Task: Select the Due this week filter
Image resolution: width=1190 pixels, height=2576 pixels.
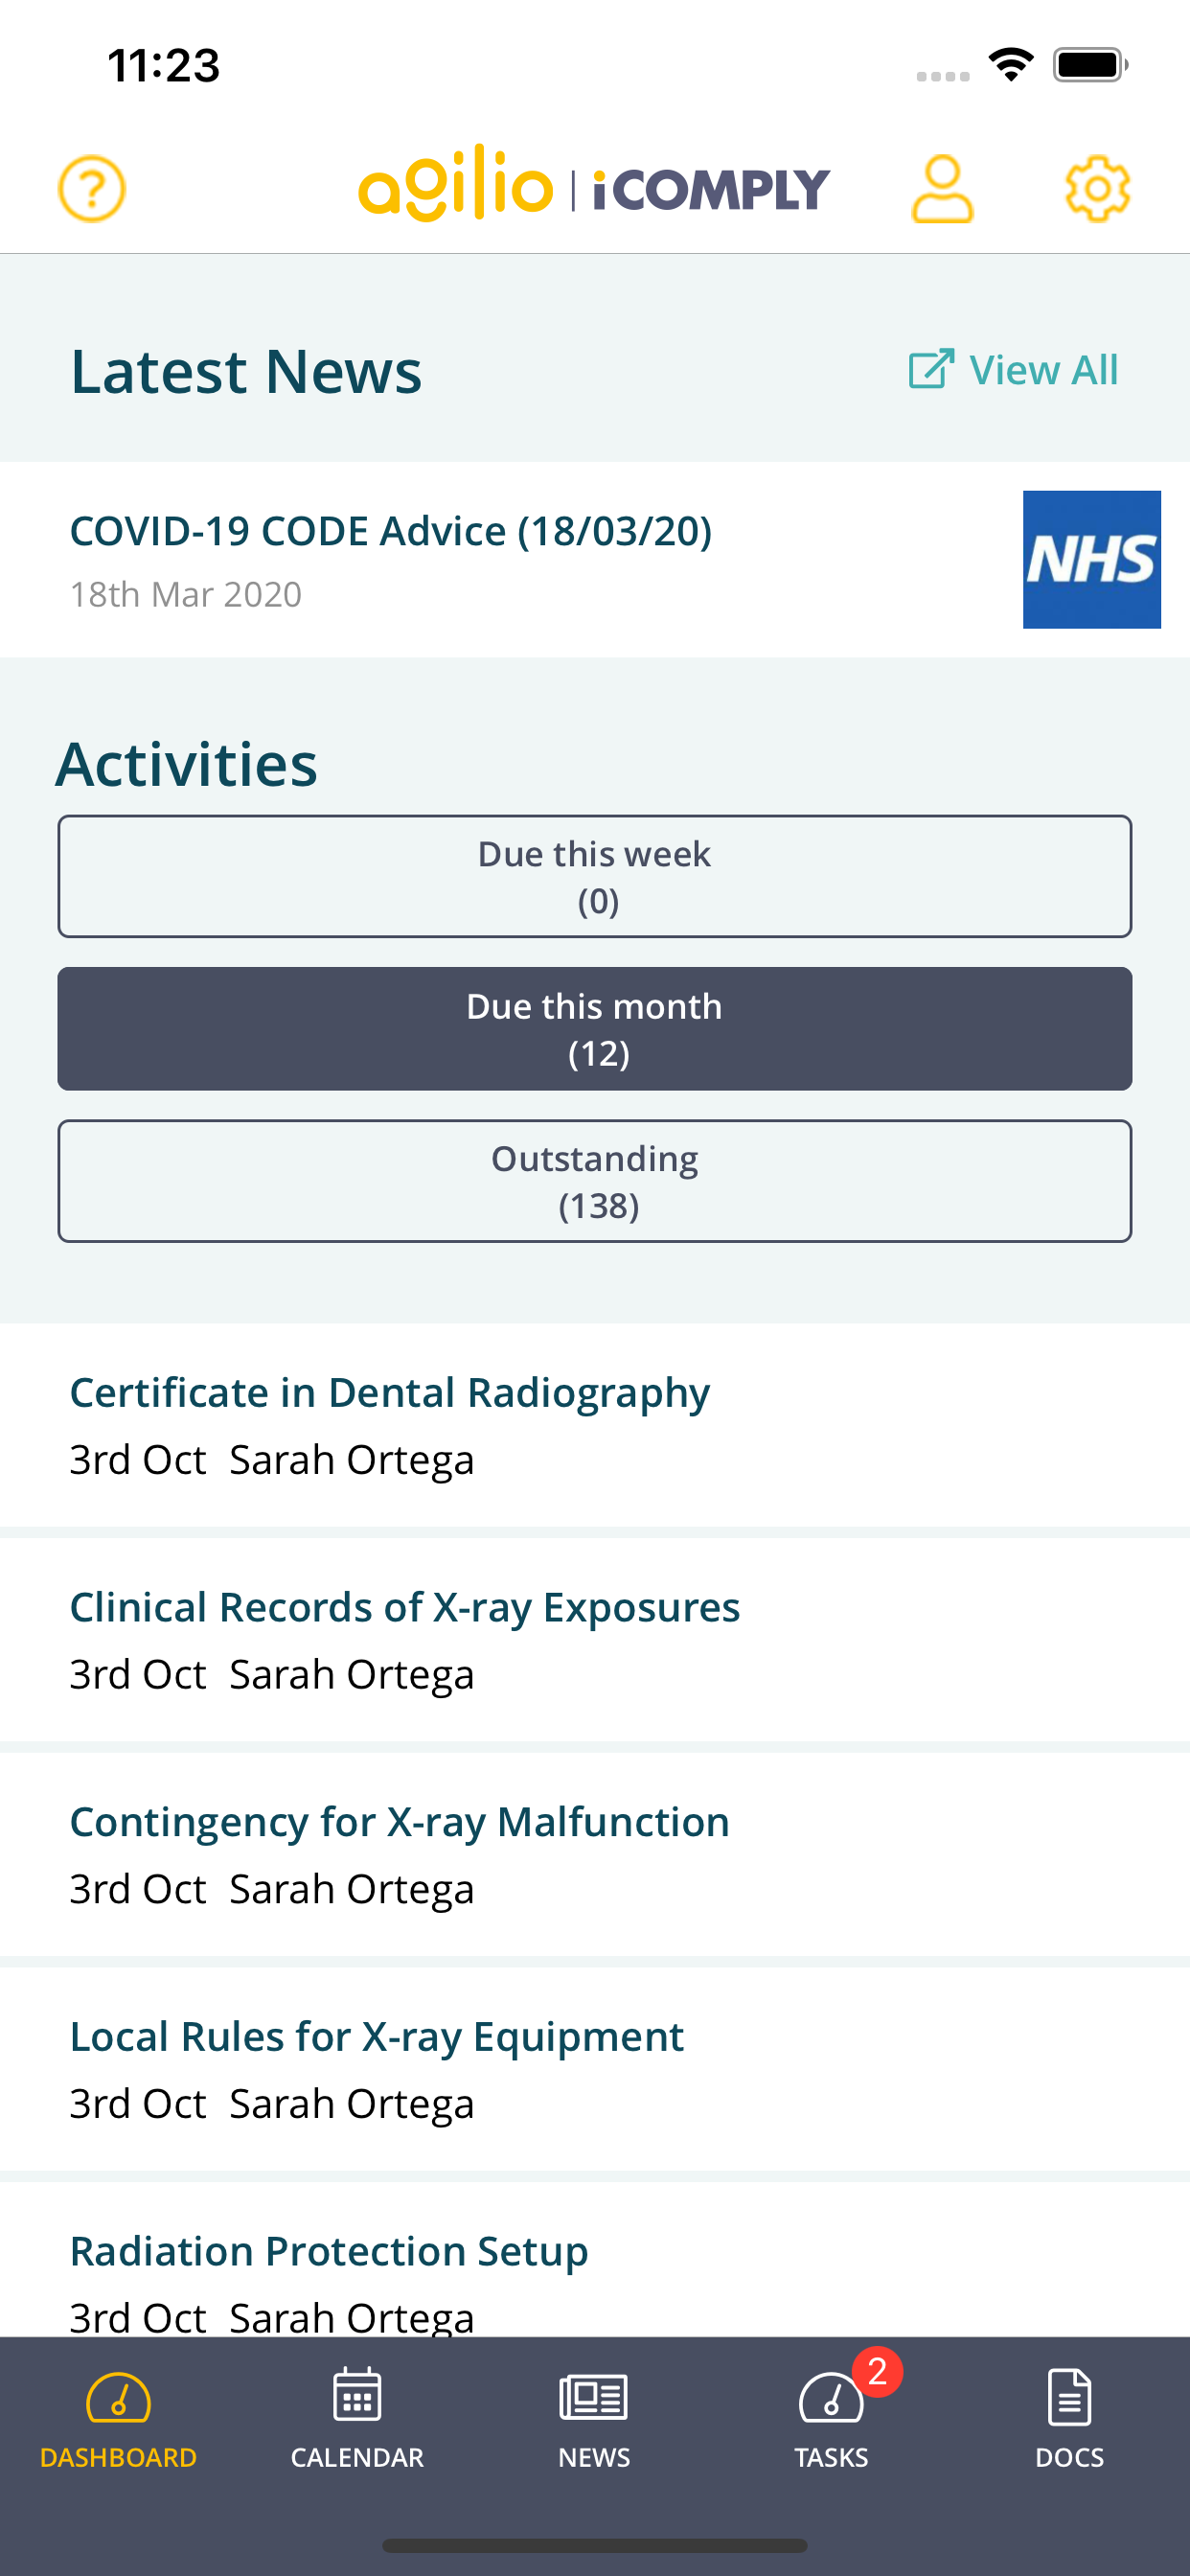Action: (x=595, y=876)
